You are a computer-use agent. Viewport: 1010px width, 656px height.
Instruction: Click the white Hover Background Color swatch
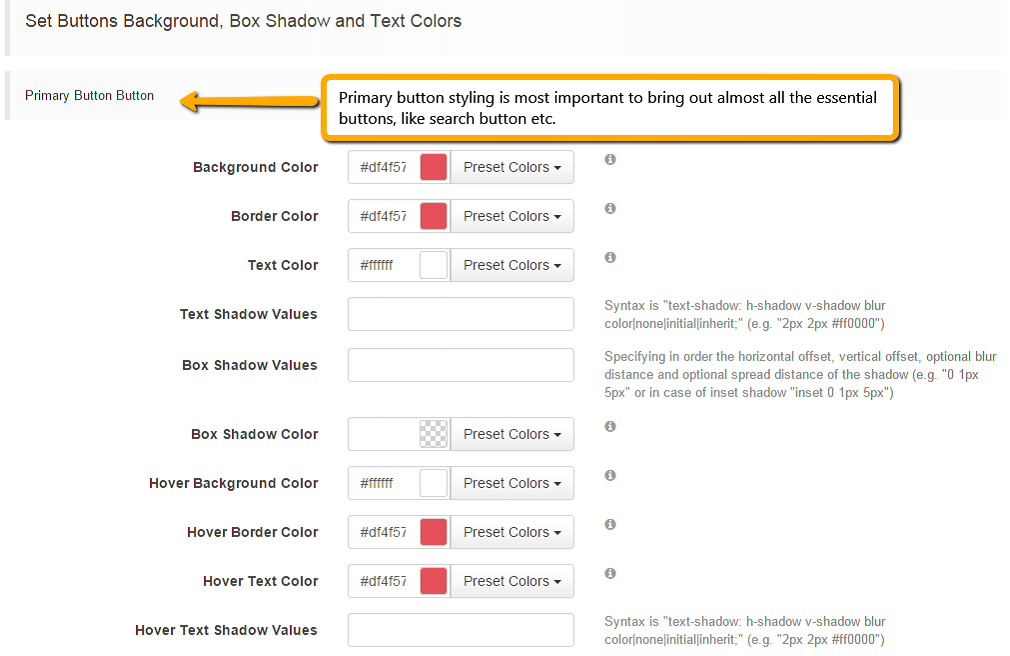pos(434,483)
